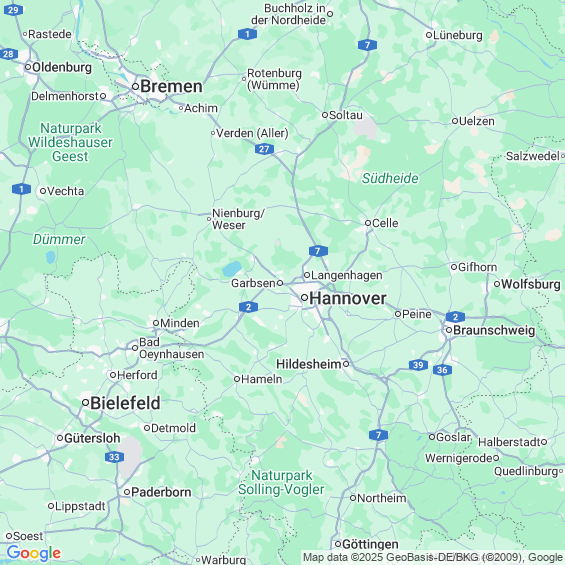
Task: Click the highway 28 shield near Oldenburg
Action: (9, 54)
